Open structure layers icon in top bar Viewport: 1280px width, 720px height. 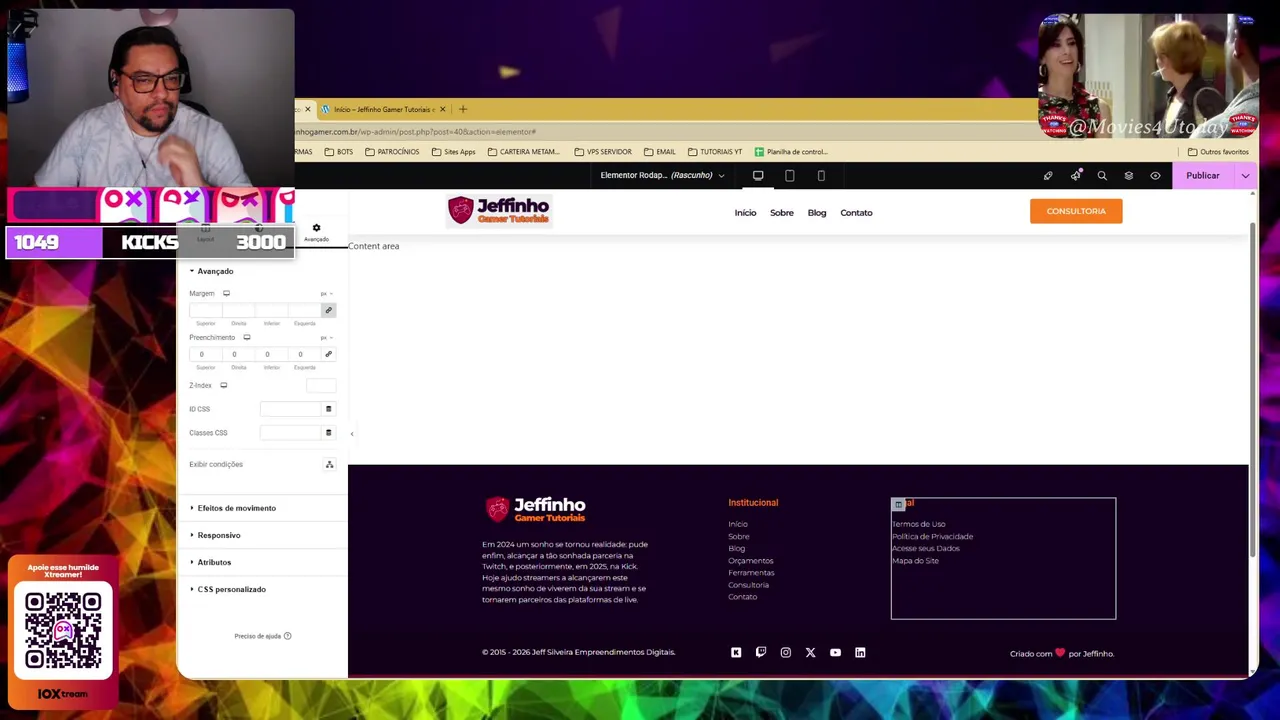1129,176
